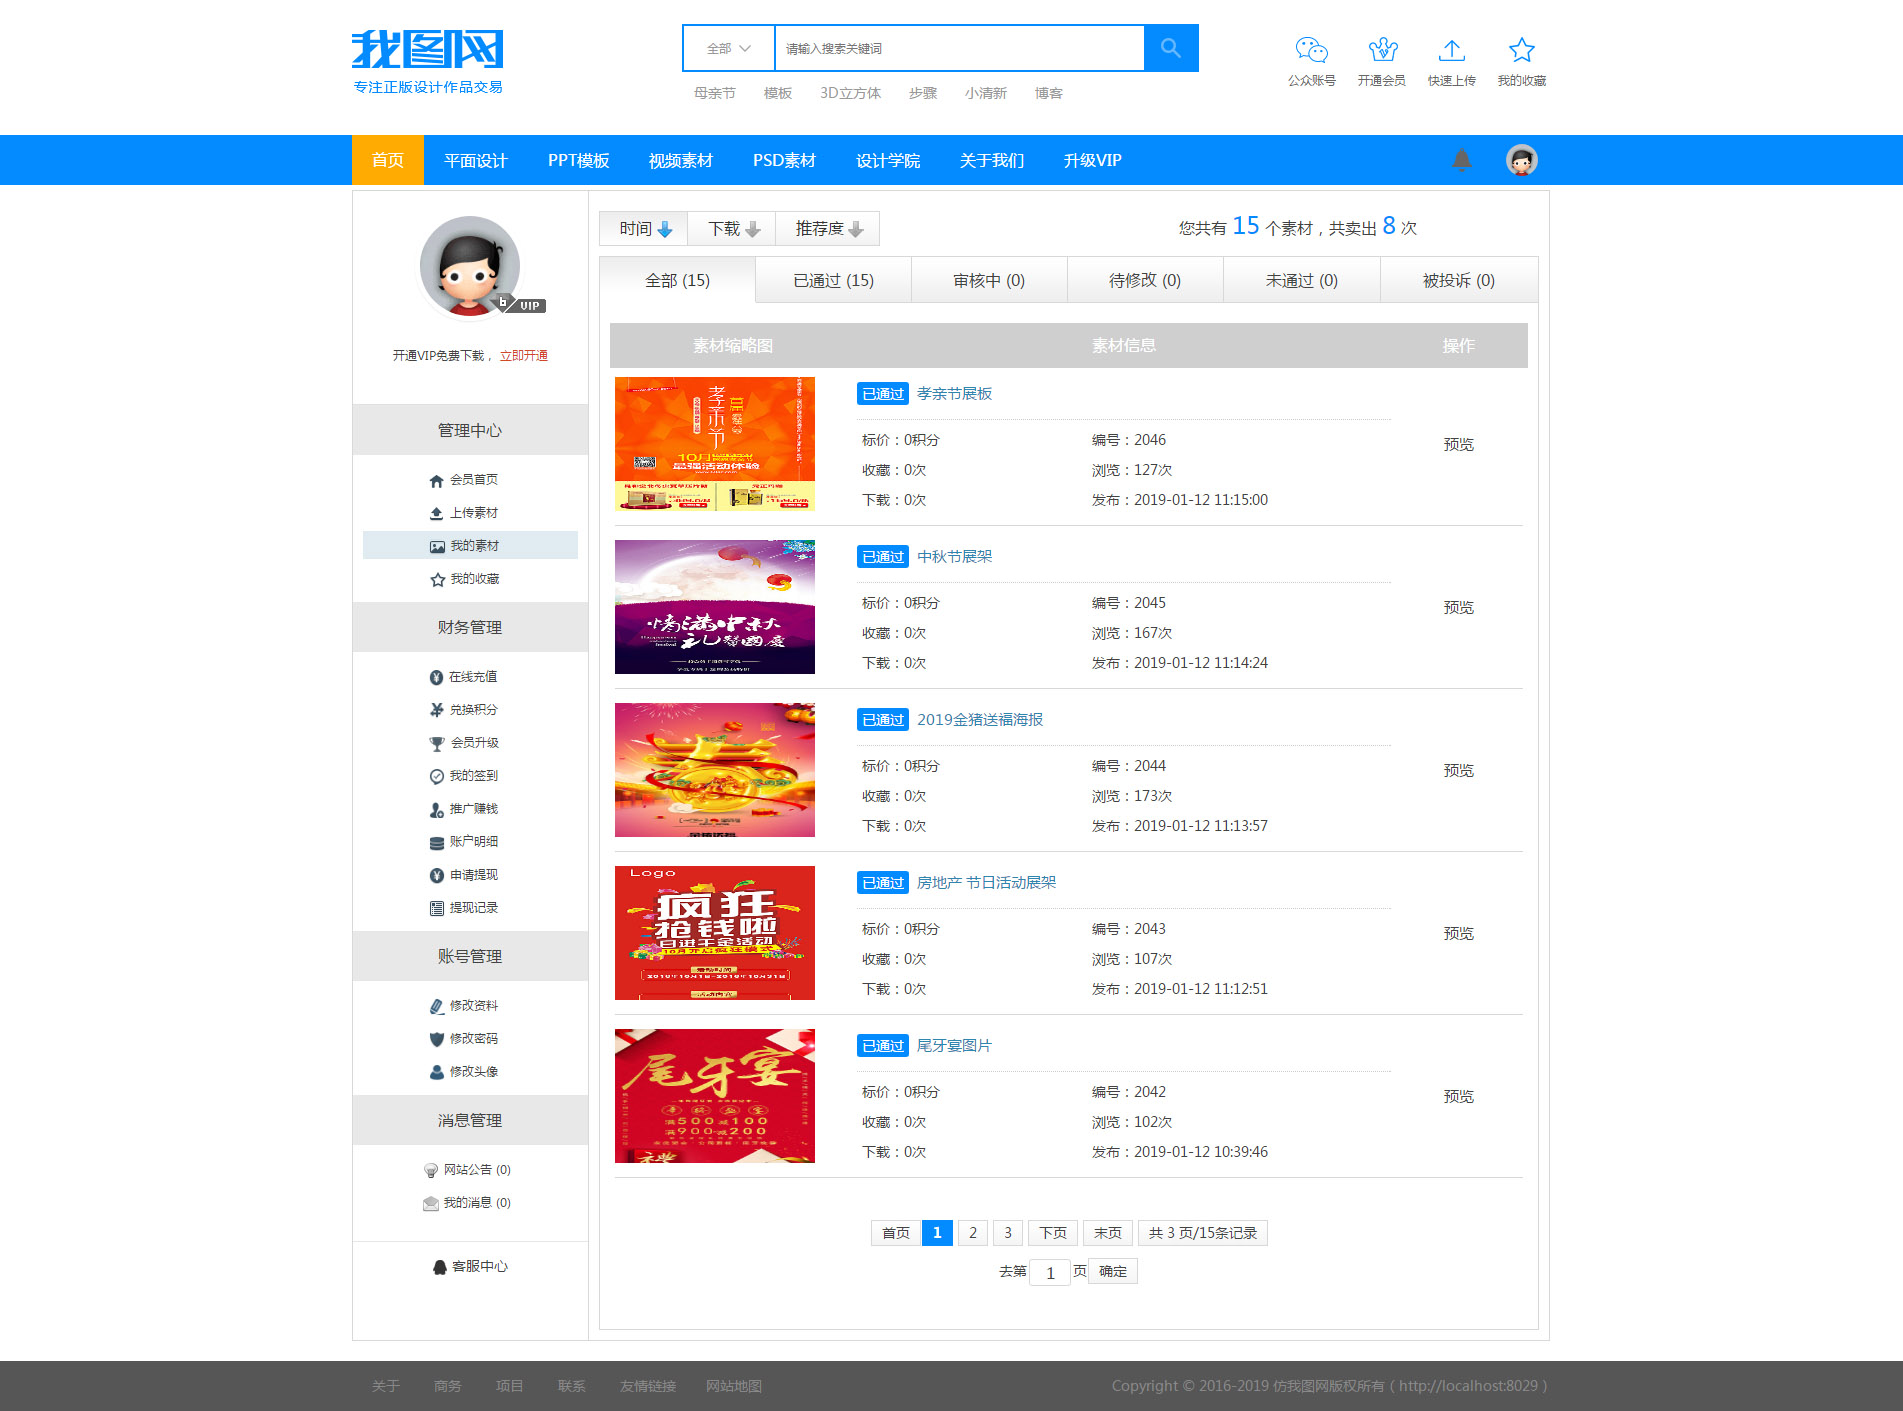Click the 账户明细 database icon
1903x1411 pixels.
[436, 842]
